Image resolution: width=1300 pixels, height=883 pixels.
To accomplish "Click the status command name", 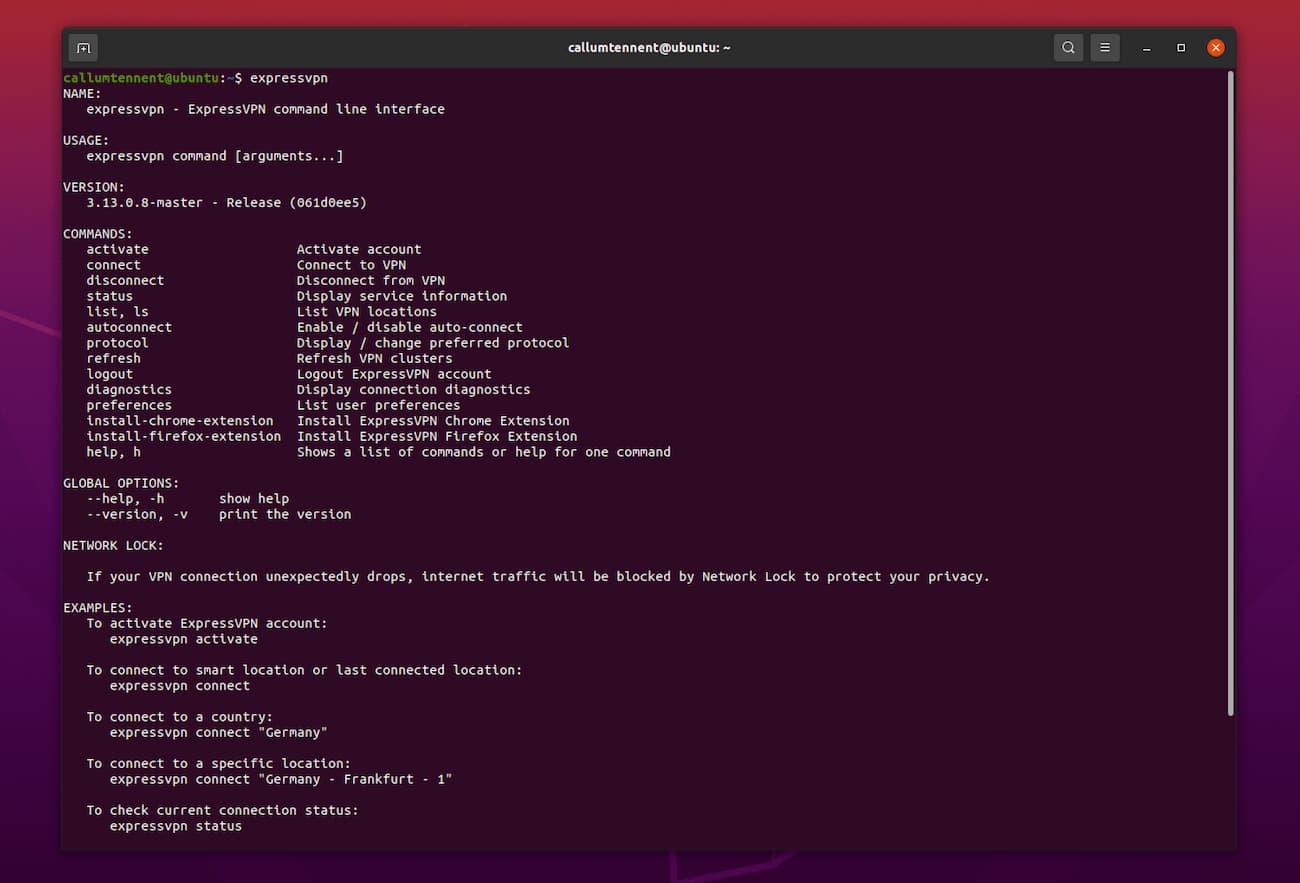I will point(109,296).
